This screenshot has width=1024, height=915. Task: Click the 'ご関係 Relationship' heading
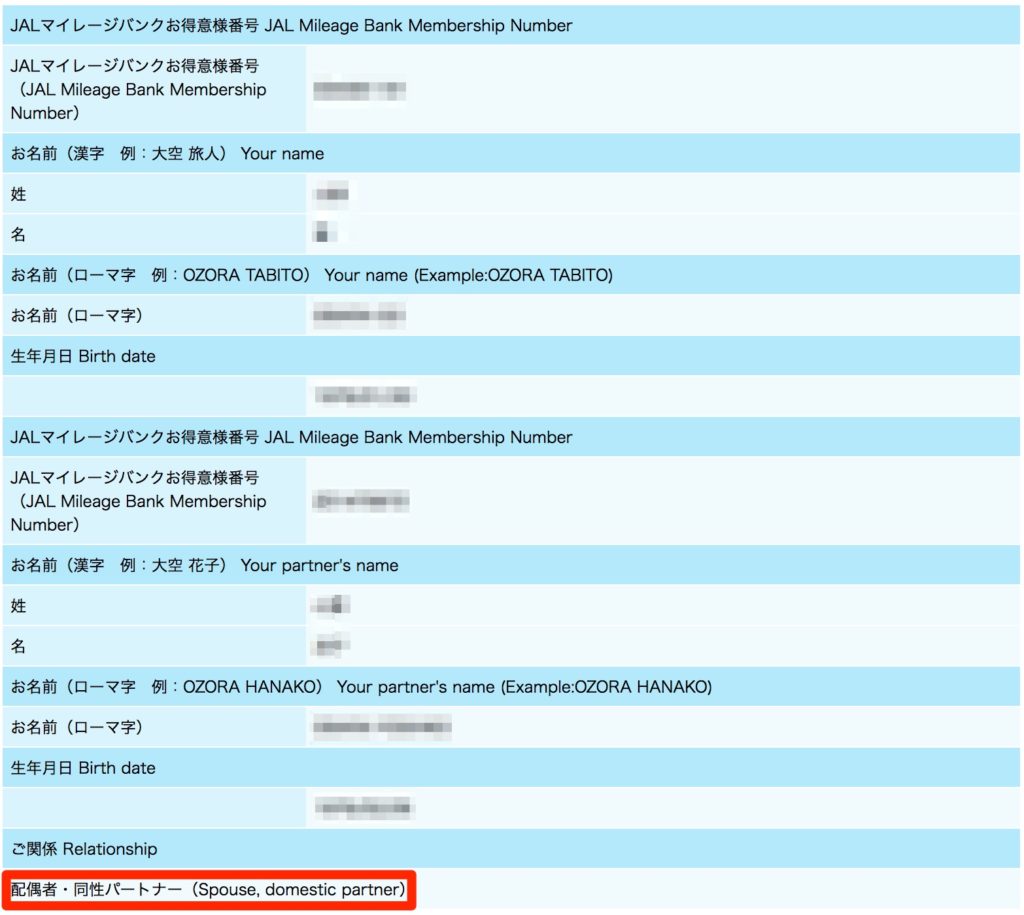coord(511,848)
